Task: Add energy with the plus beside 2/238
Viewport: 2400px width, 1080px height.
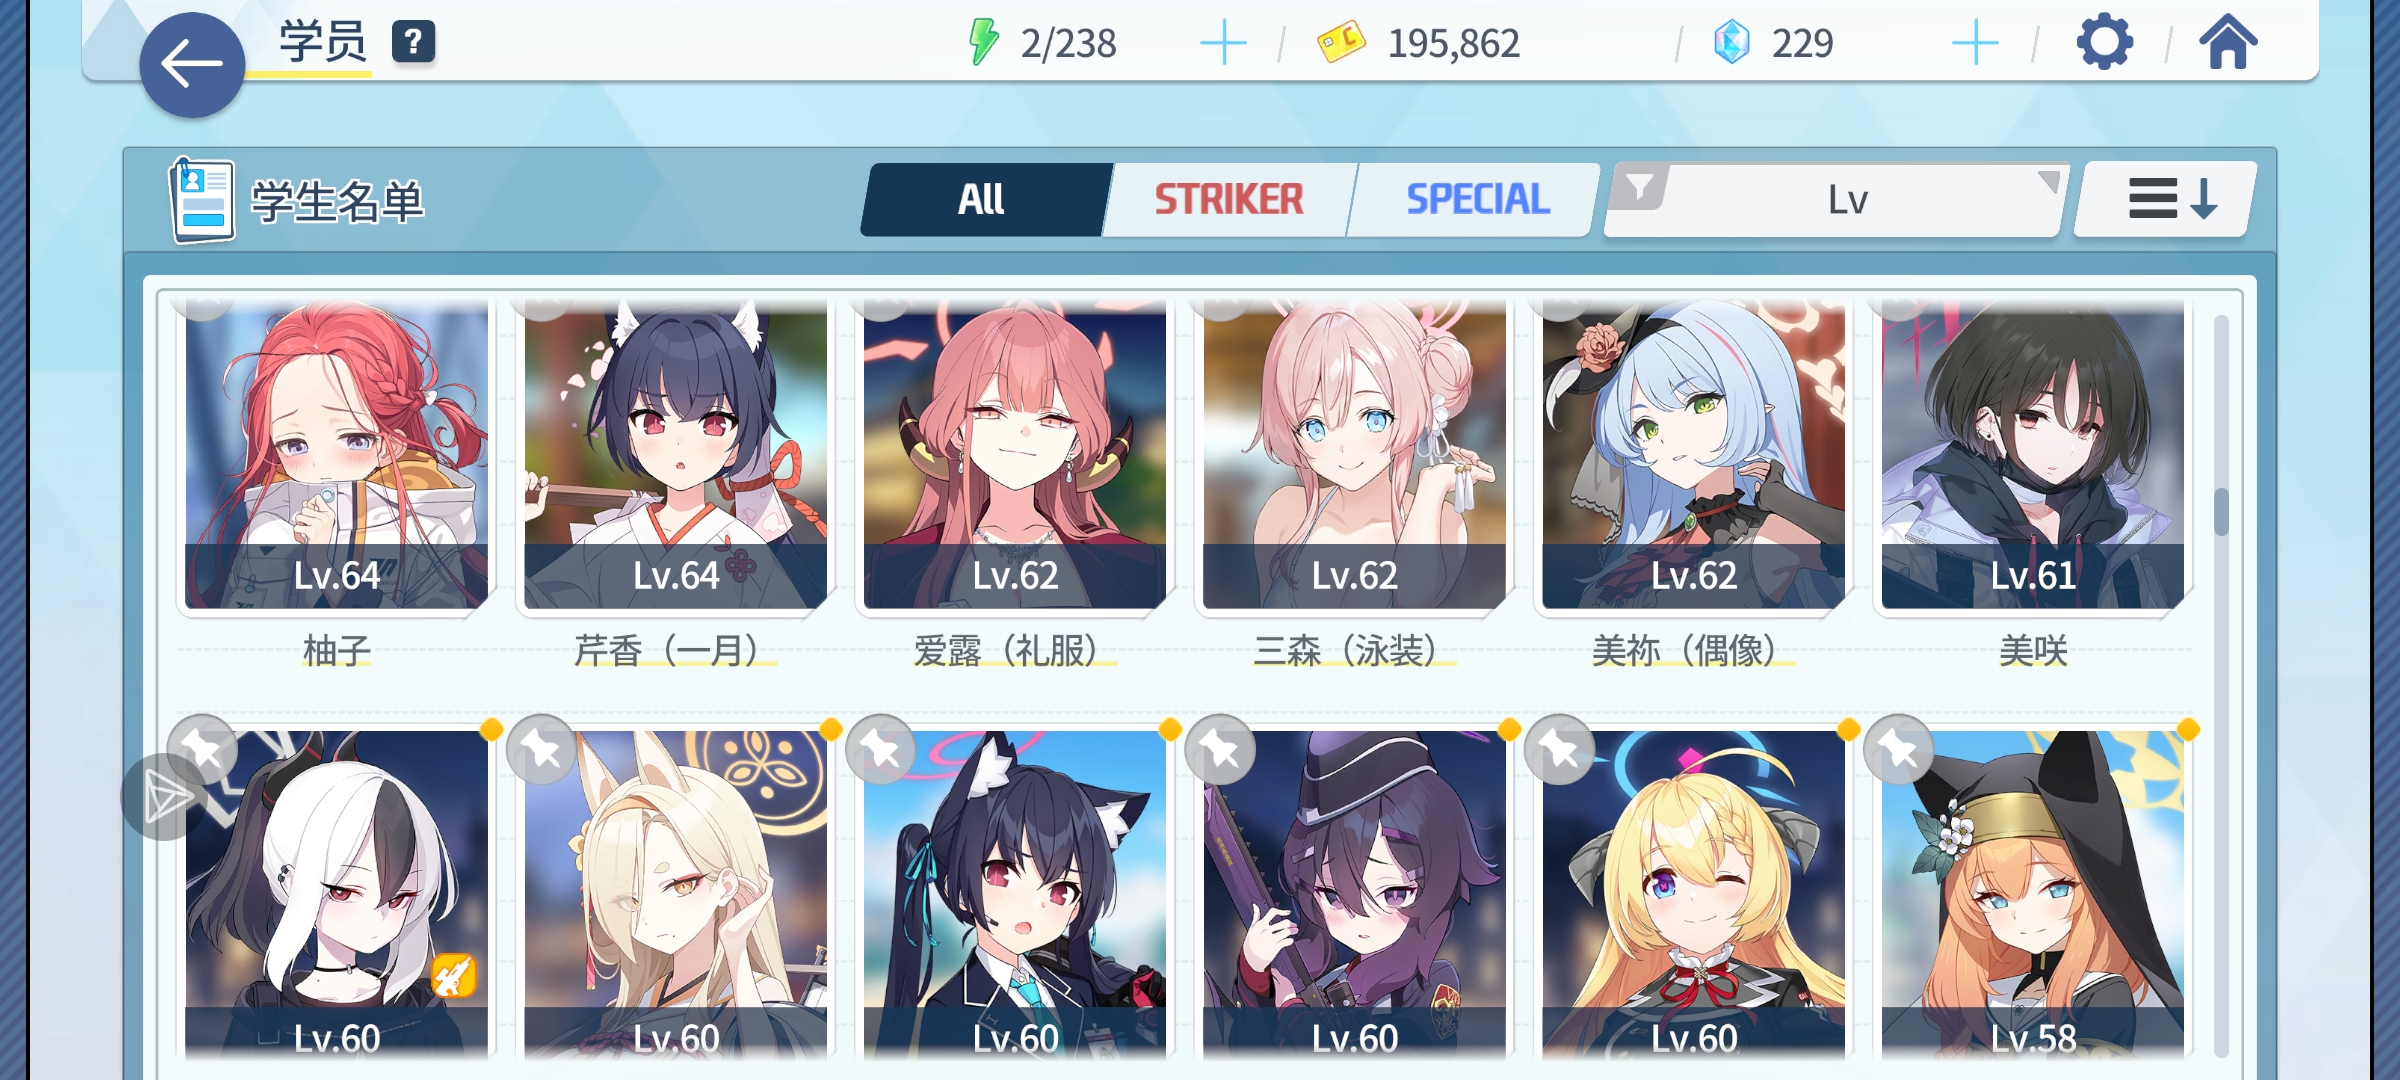Action: (x=1223, y=44)
